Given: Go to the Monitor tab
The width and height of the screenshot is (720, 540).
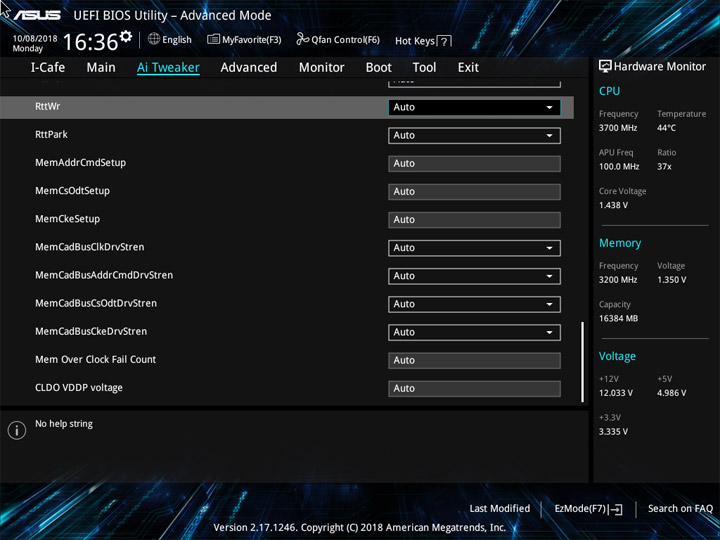Looking at the screenshot, I should pos(321,68).
